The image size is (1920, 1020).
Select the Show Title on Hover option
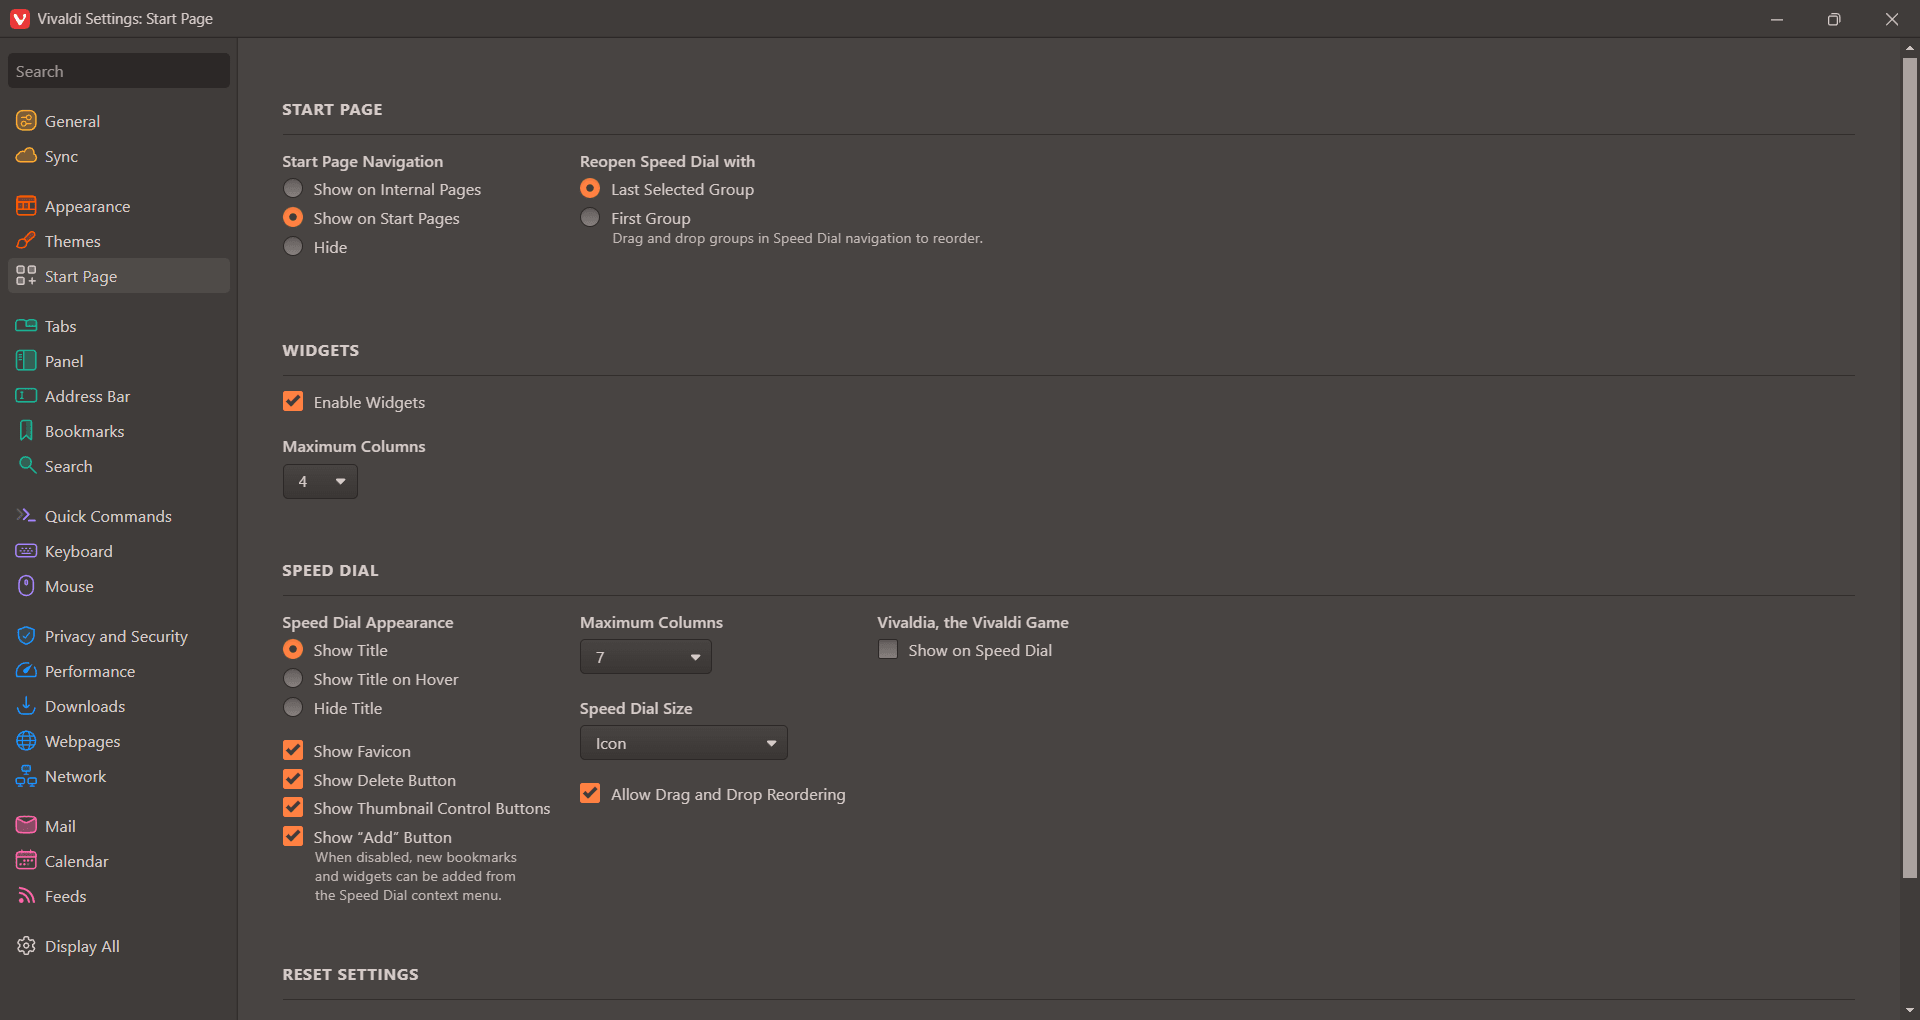coord(293,679)
